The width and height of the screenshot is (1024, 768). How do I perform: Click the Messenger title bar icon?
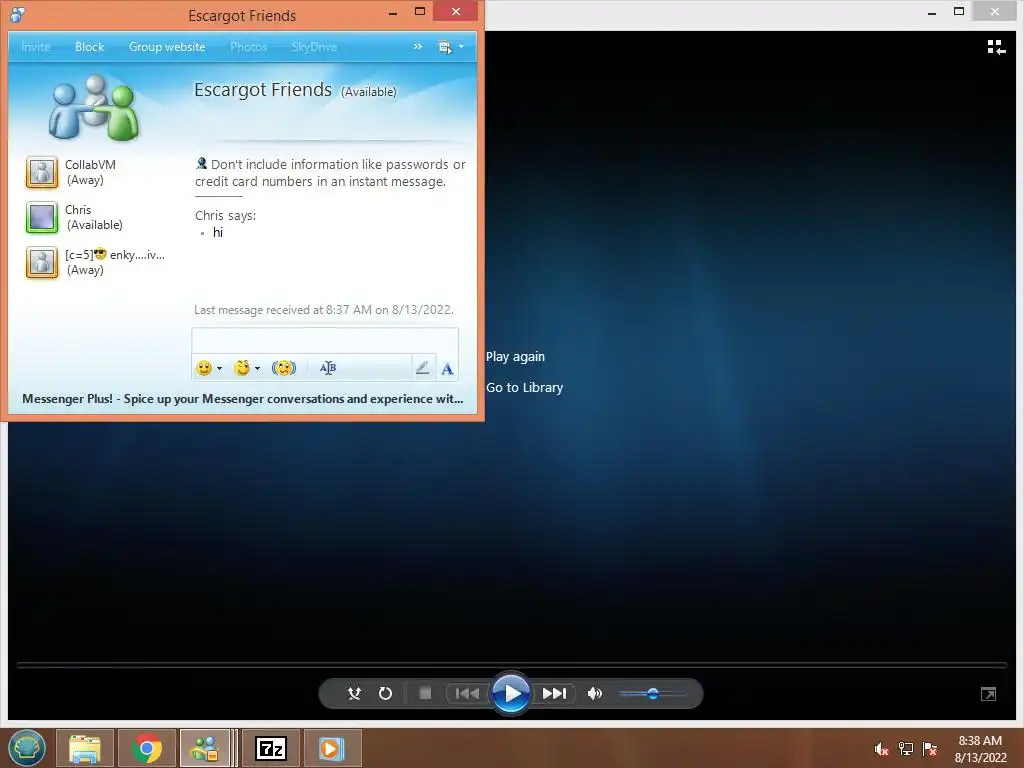click(x=18, y=14)
